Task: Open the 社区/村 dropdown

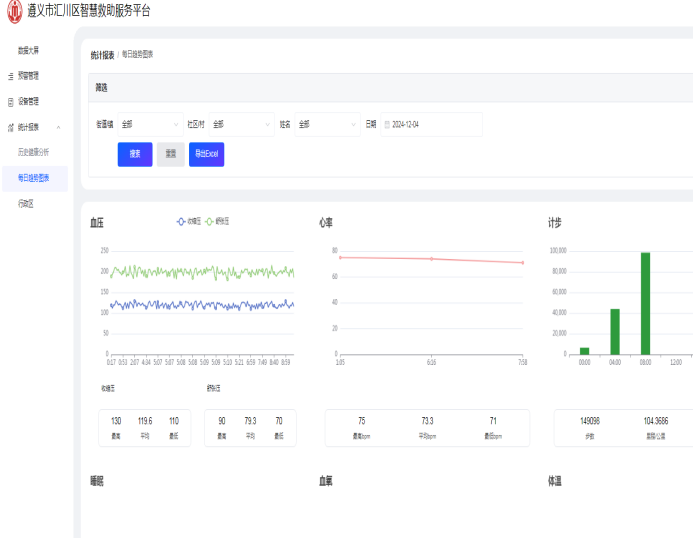Action: coord(241,125)
